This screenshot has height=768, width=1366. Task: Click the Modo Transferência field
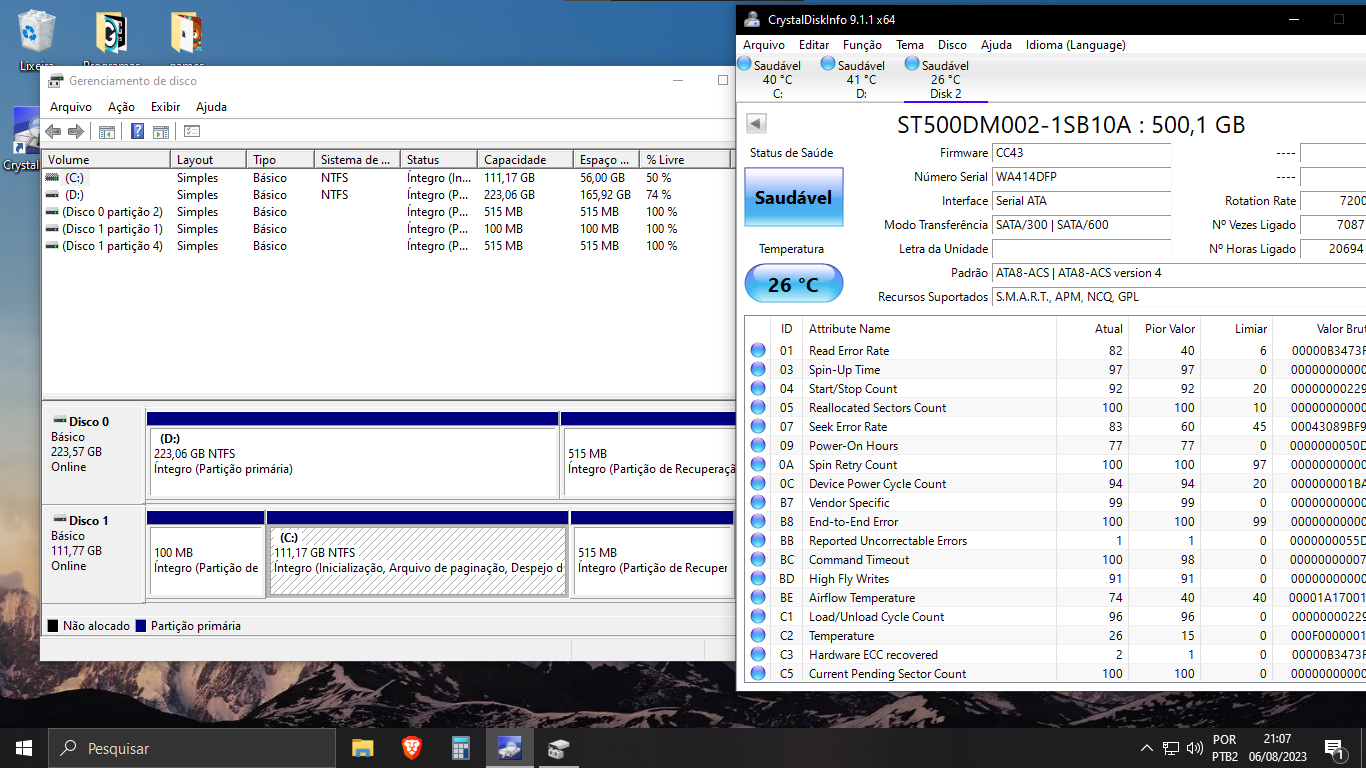pyautogui.click(x=1081, y=226)
